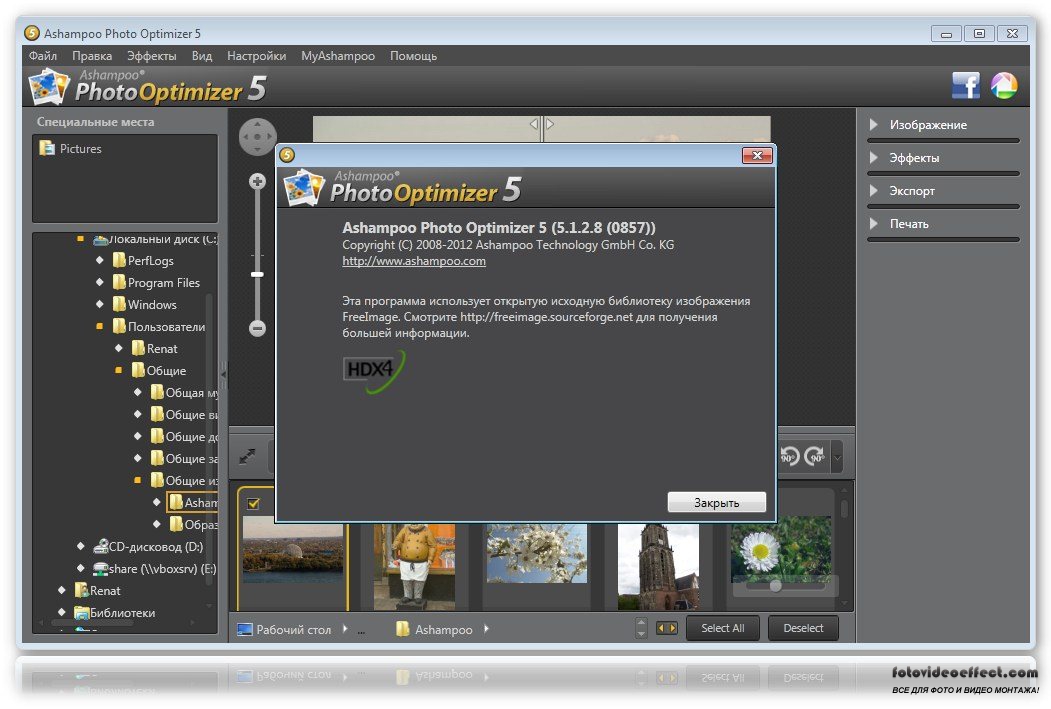Viewport: 1051px width, 709px height.
Task: Toggle the checkbox on the first thumbnail
Action: (x=253, y=503)
